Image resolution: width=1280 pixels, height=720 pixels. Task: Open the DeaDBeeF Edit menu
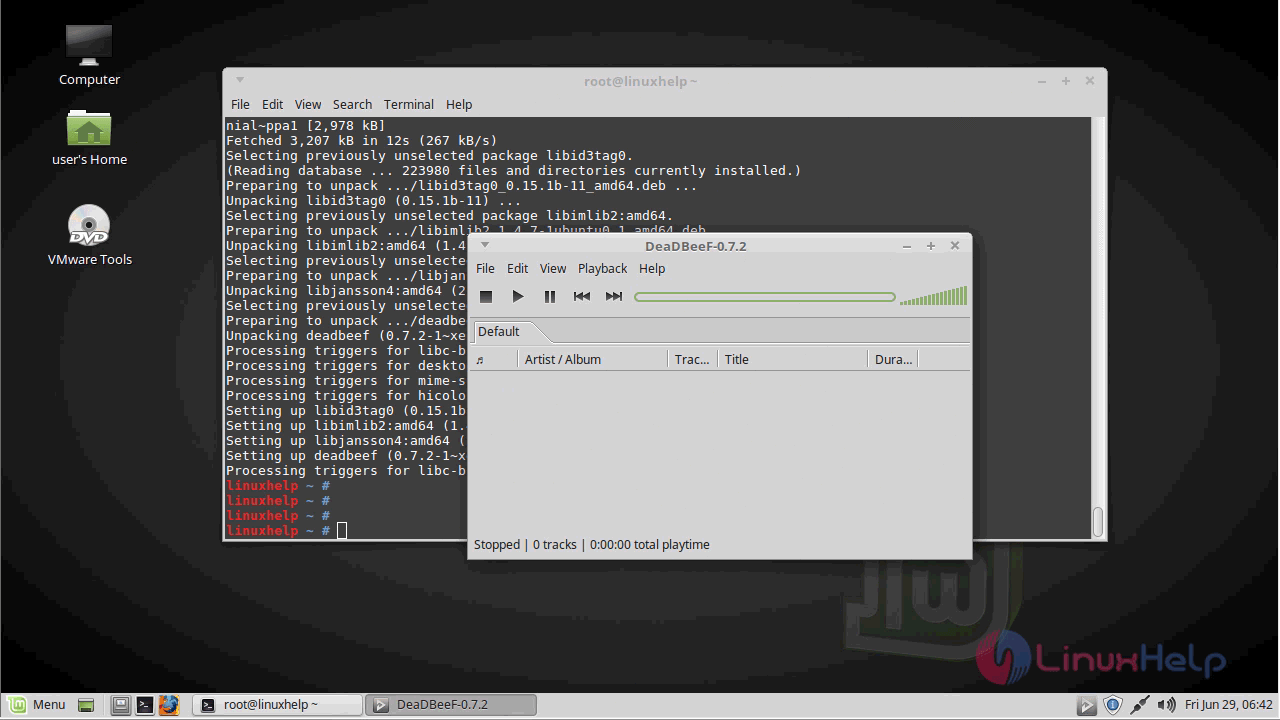[517, 268]
